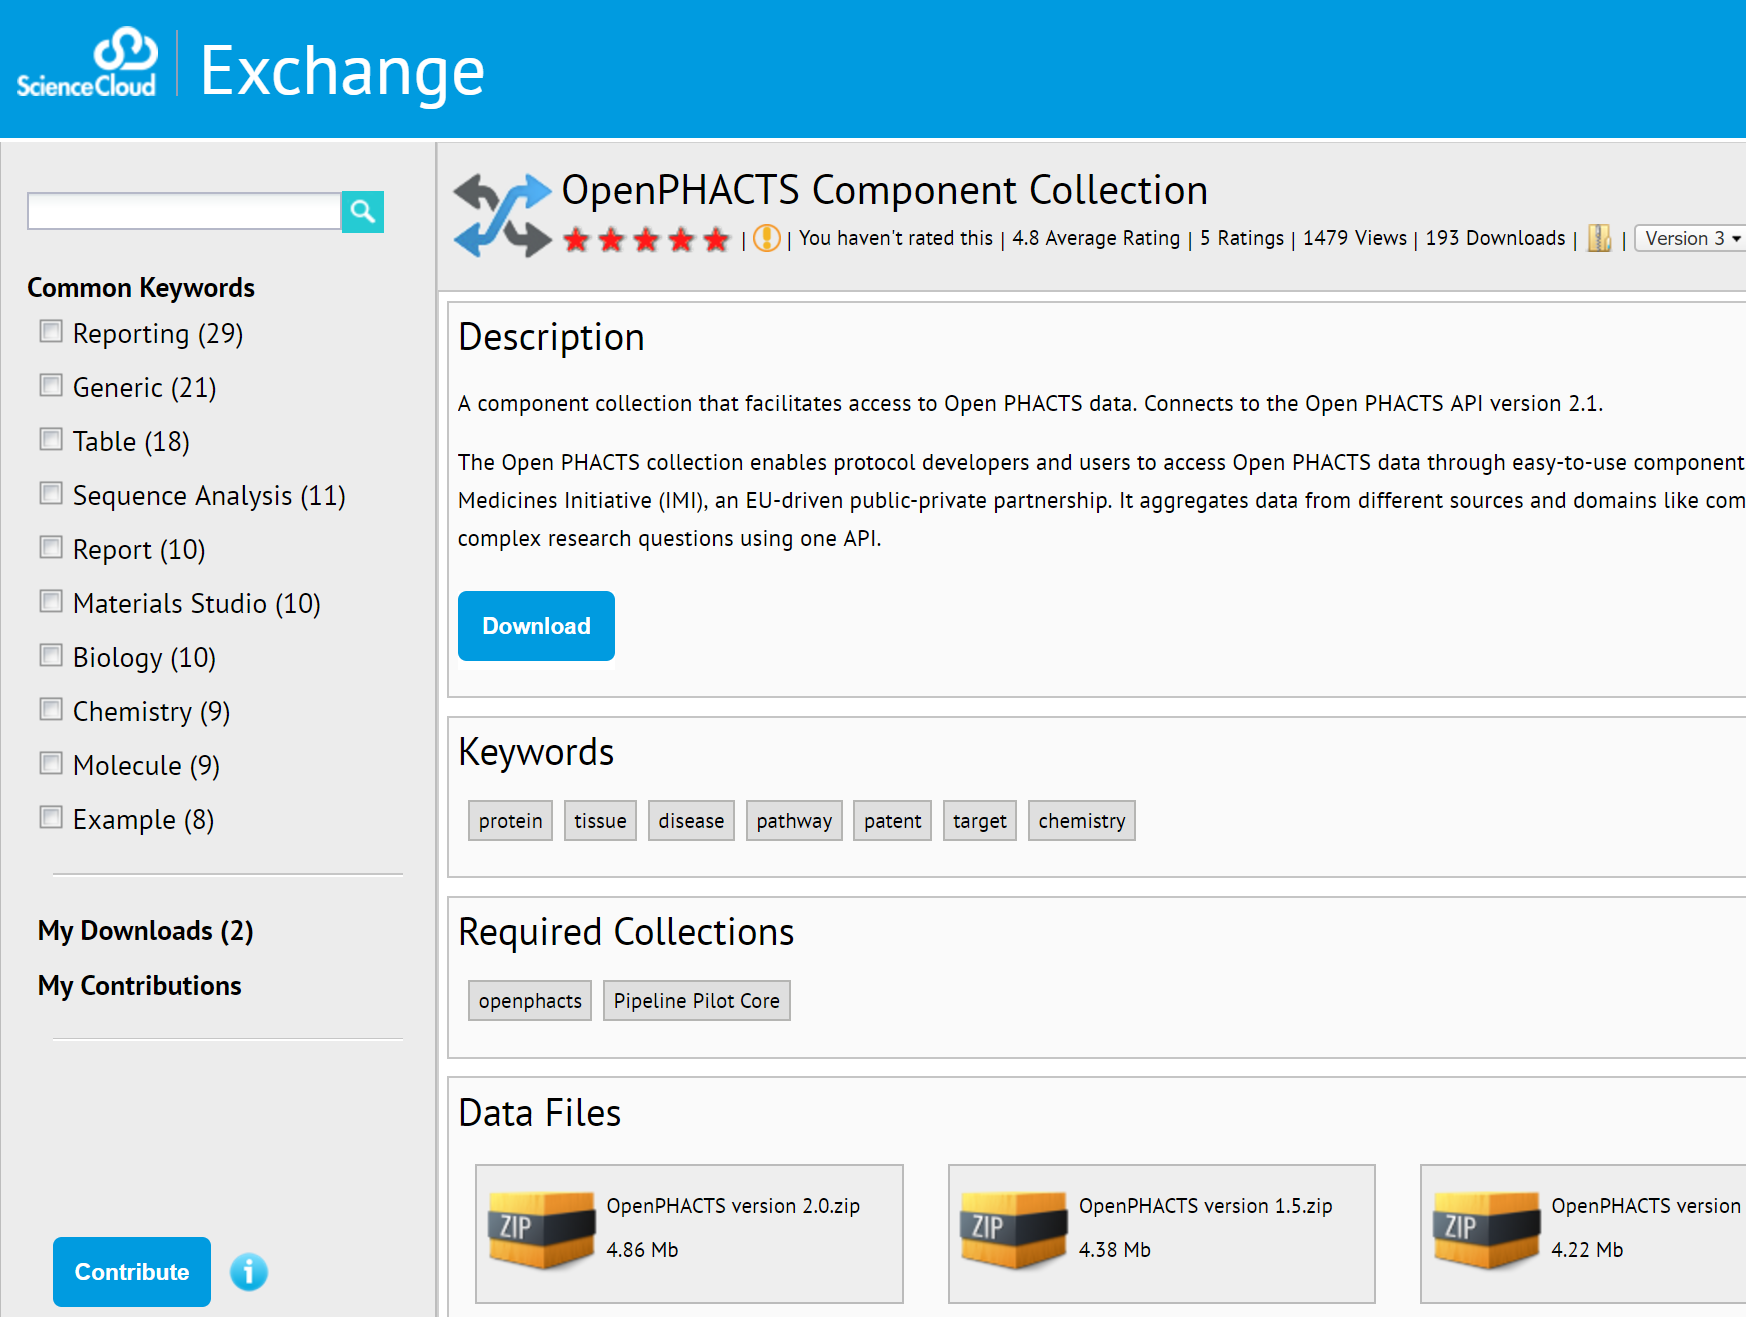Click the tissue keyword tag
The height and width of the screenshot is (1317, 1746).
coord(600,821)
